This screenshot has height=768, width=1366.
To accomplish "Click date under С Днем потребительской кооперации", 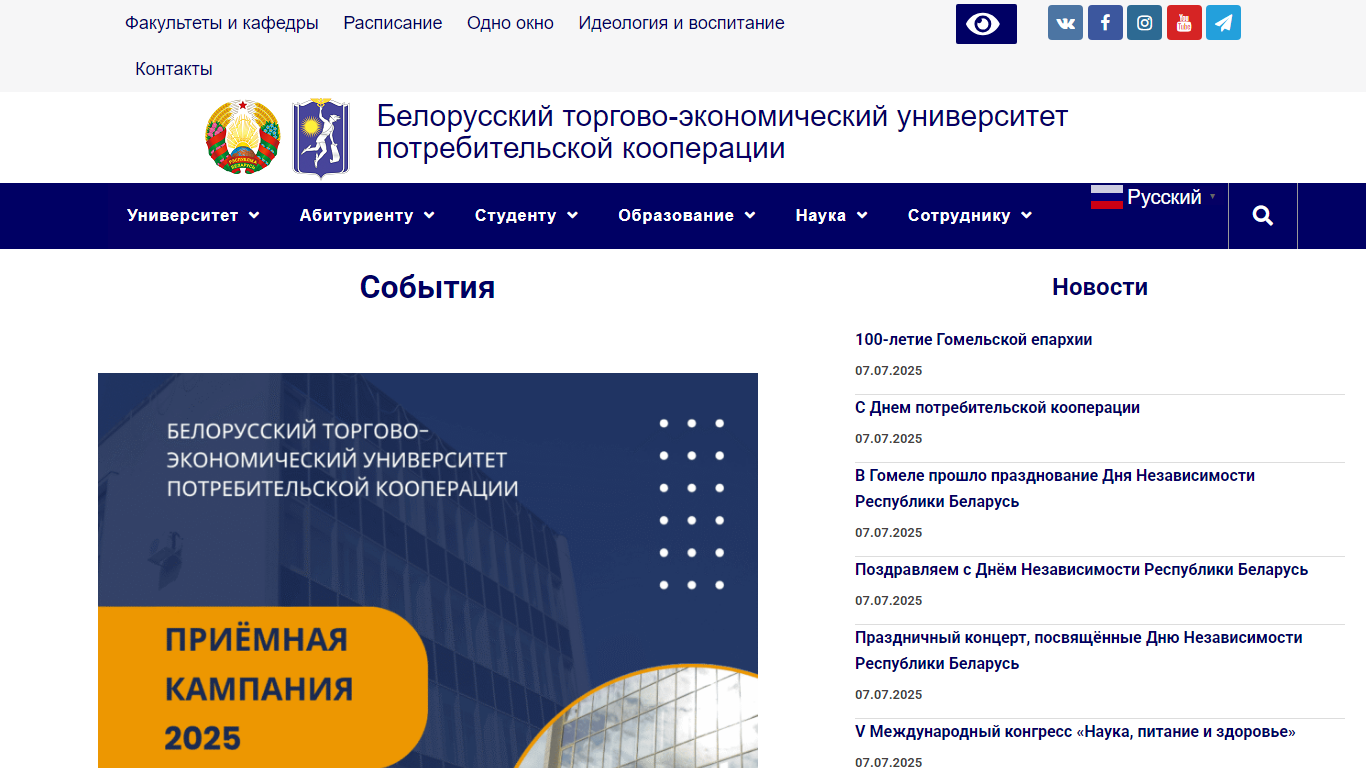I will tap(889, 439).
